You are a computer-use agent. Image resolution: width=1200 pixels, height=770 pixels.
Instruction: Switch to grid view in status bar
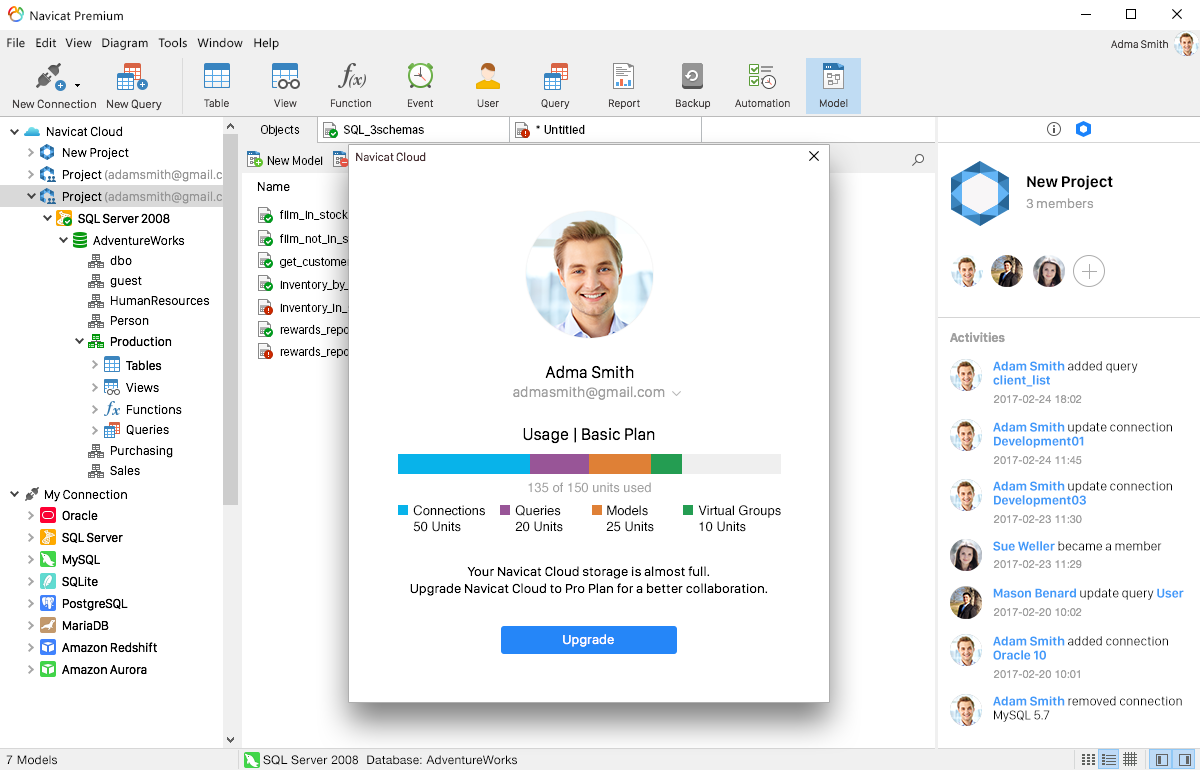point(1130,760)
